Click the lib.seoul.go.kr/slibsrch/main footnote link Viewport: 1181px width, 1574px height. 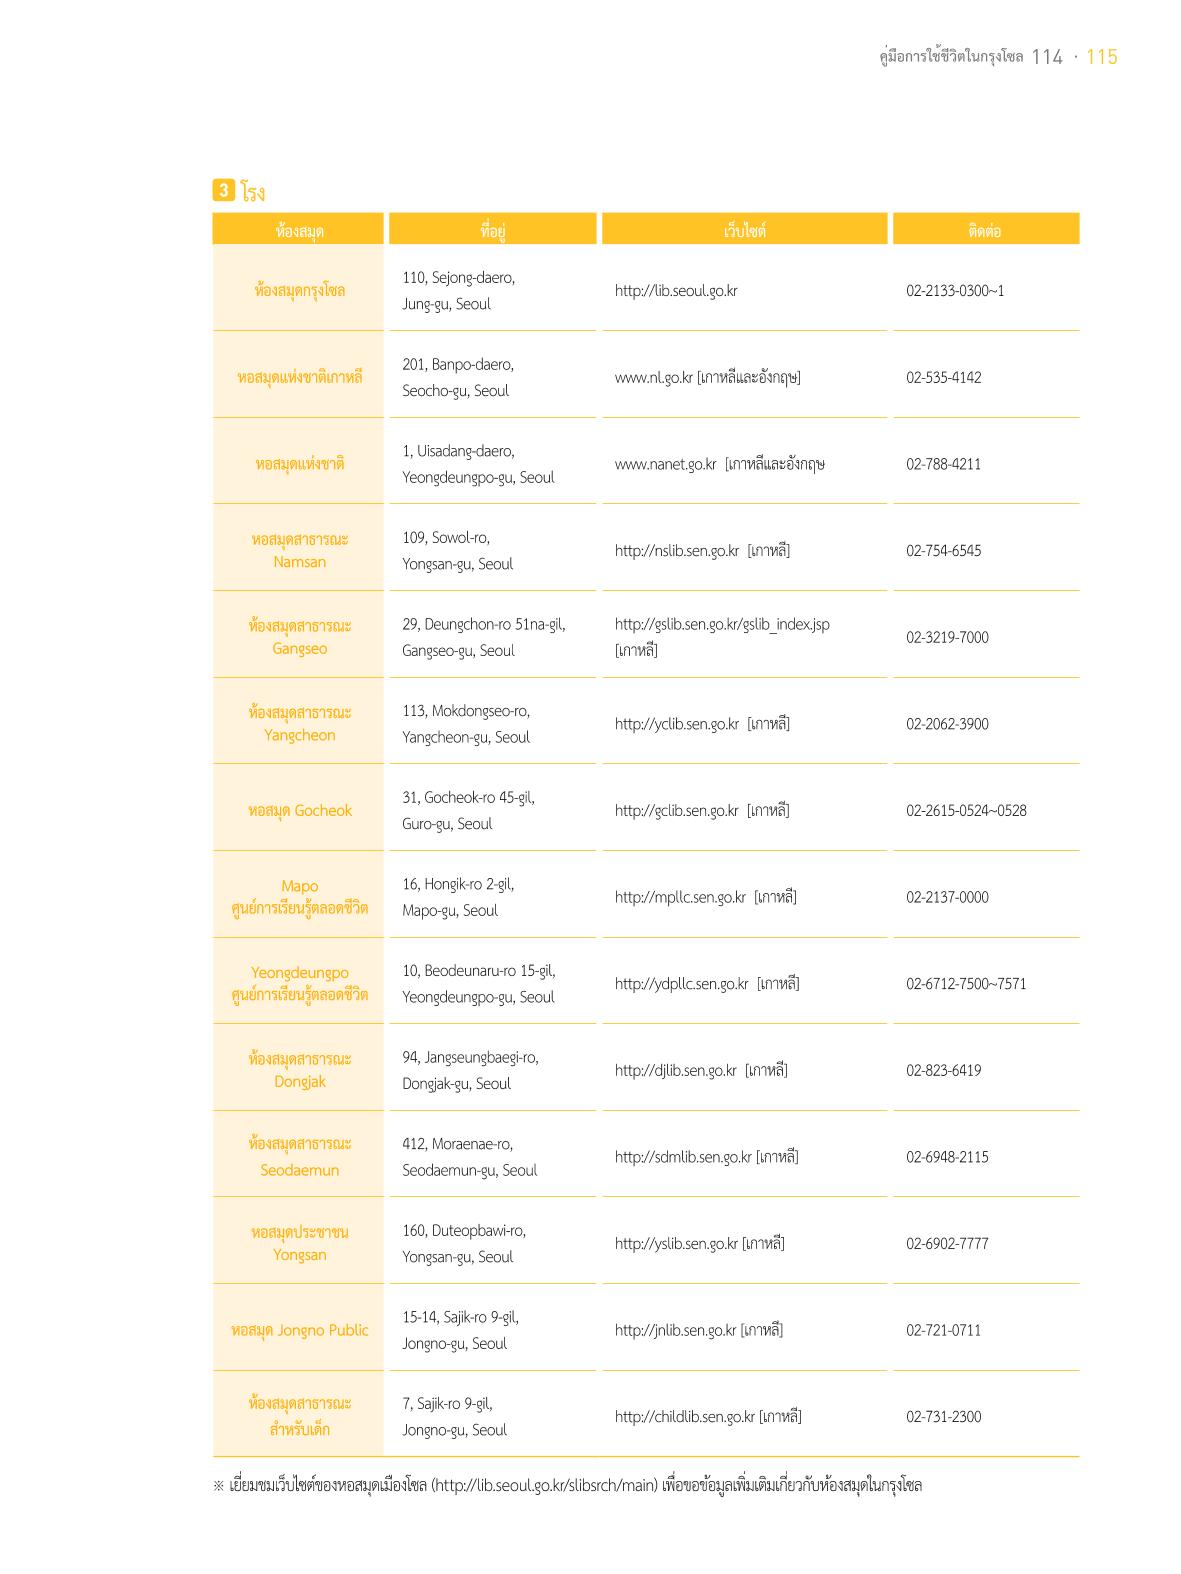pyautogui.click(x=545, y=1486)
